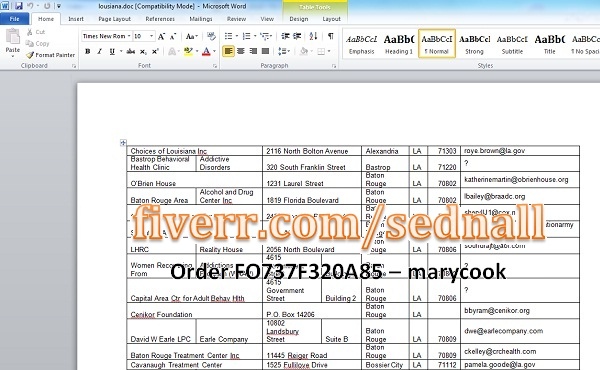Clear formatting with the eraser icon
Viewport: 600px width, 370px height.
pos(211,36)
